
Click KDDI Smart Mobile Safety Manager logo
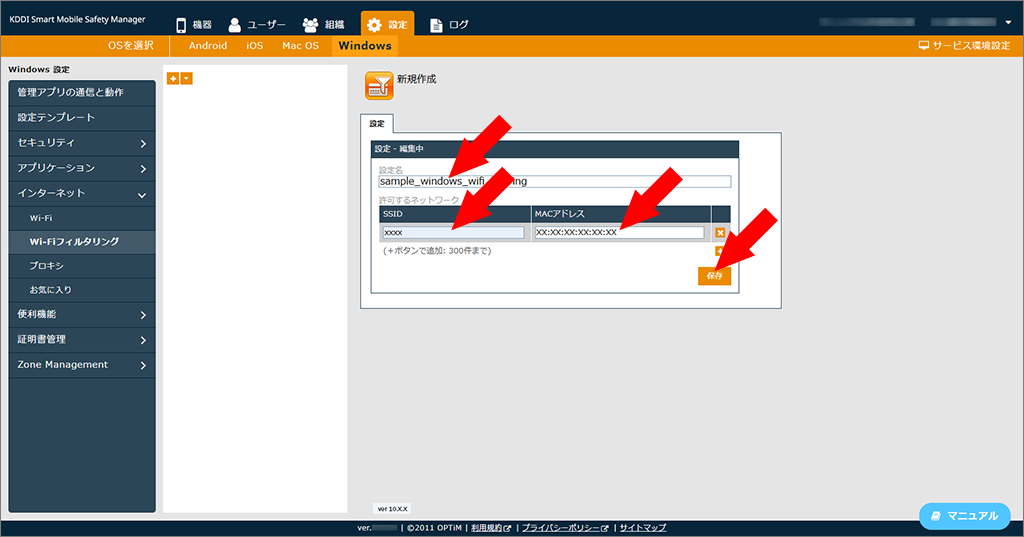tap(77, 20)
